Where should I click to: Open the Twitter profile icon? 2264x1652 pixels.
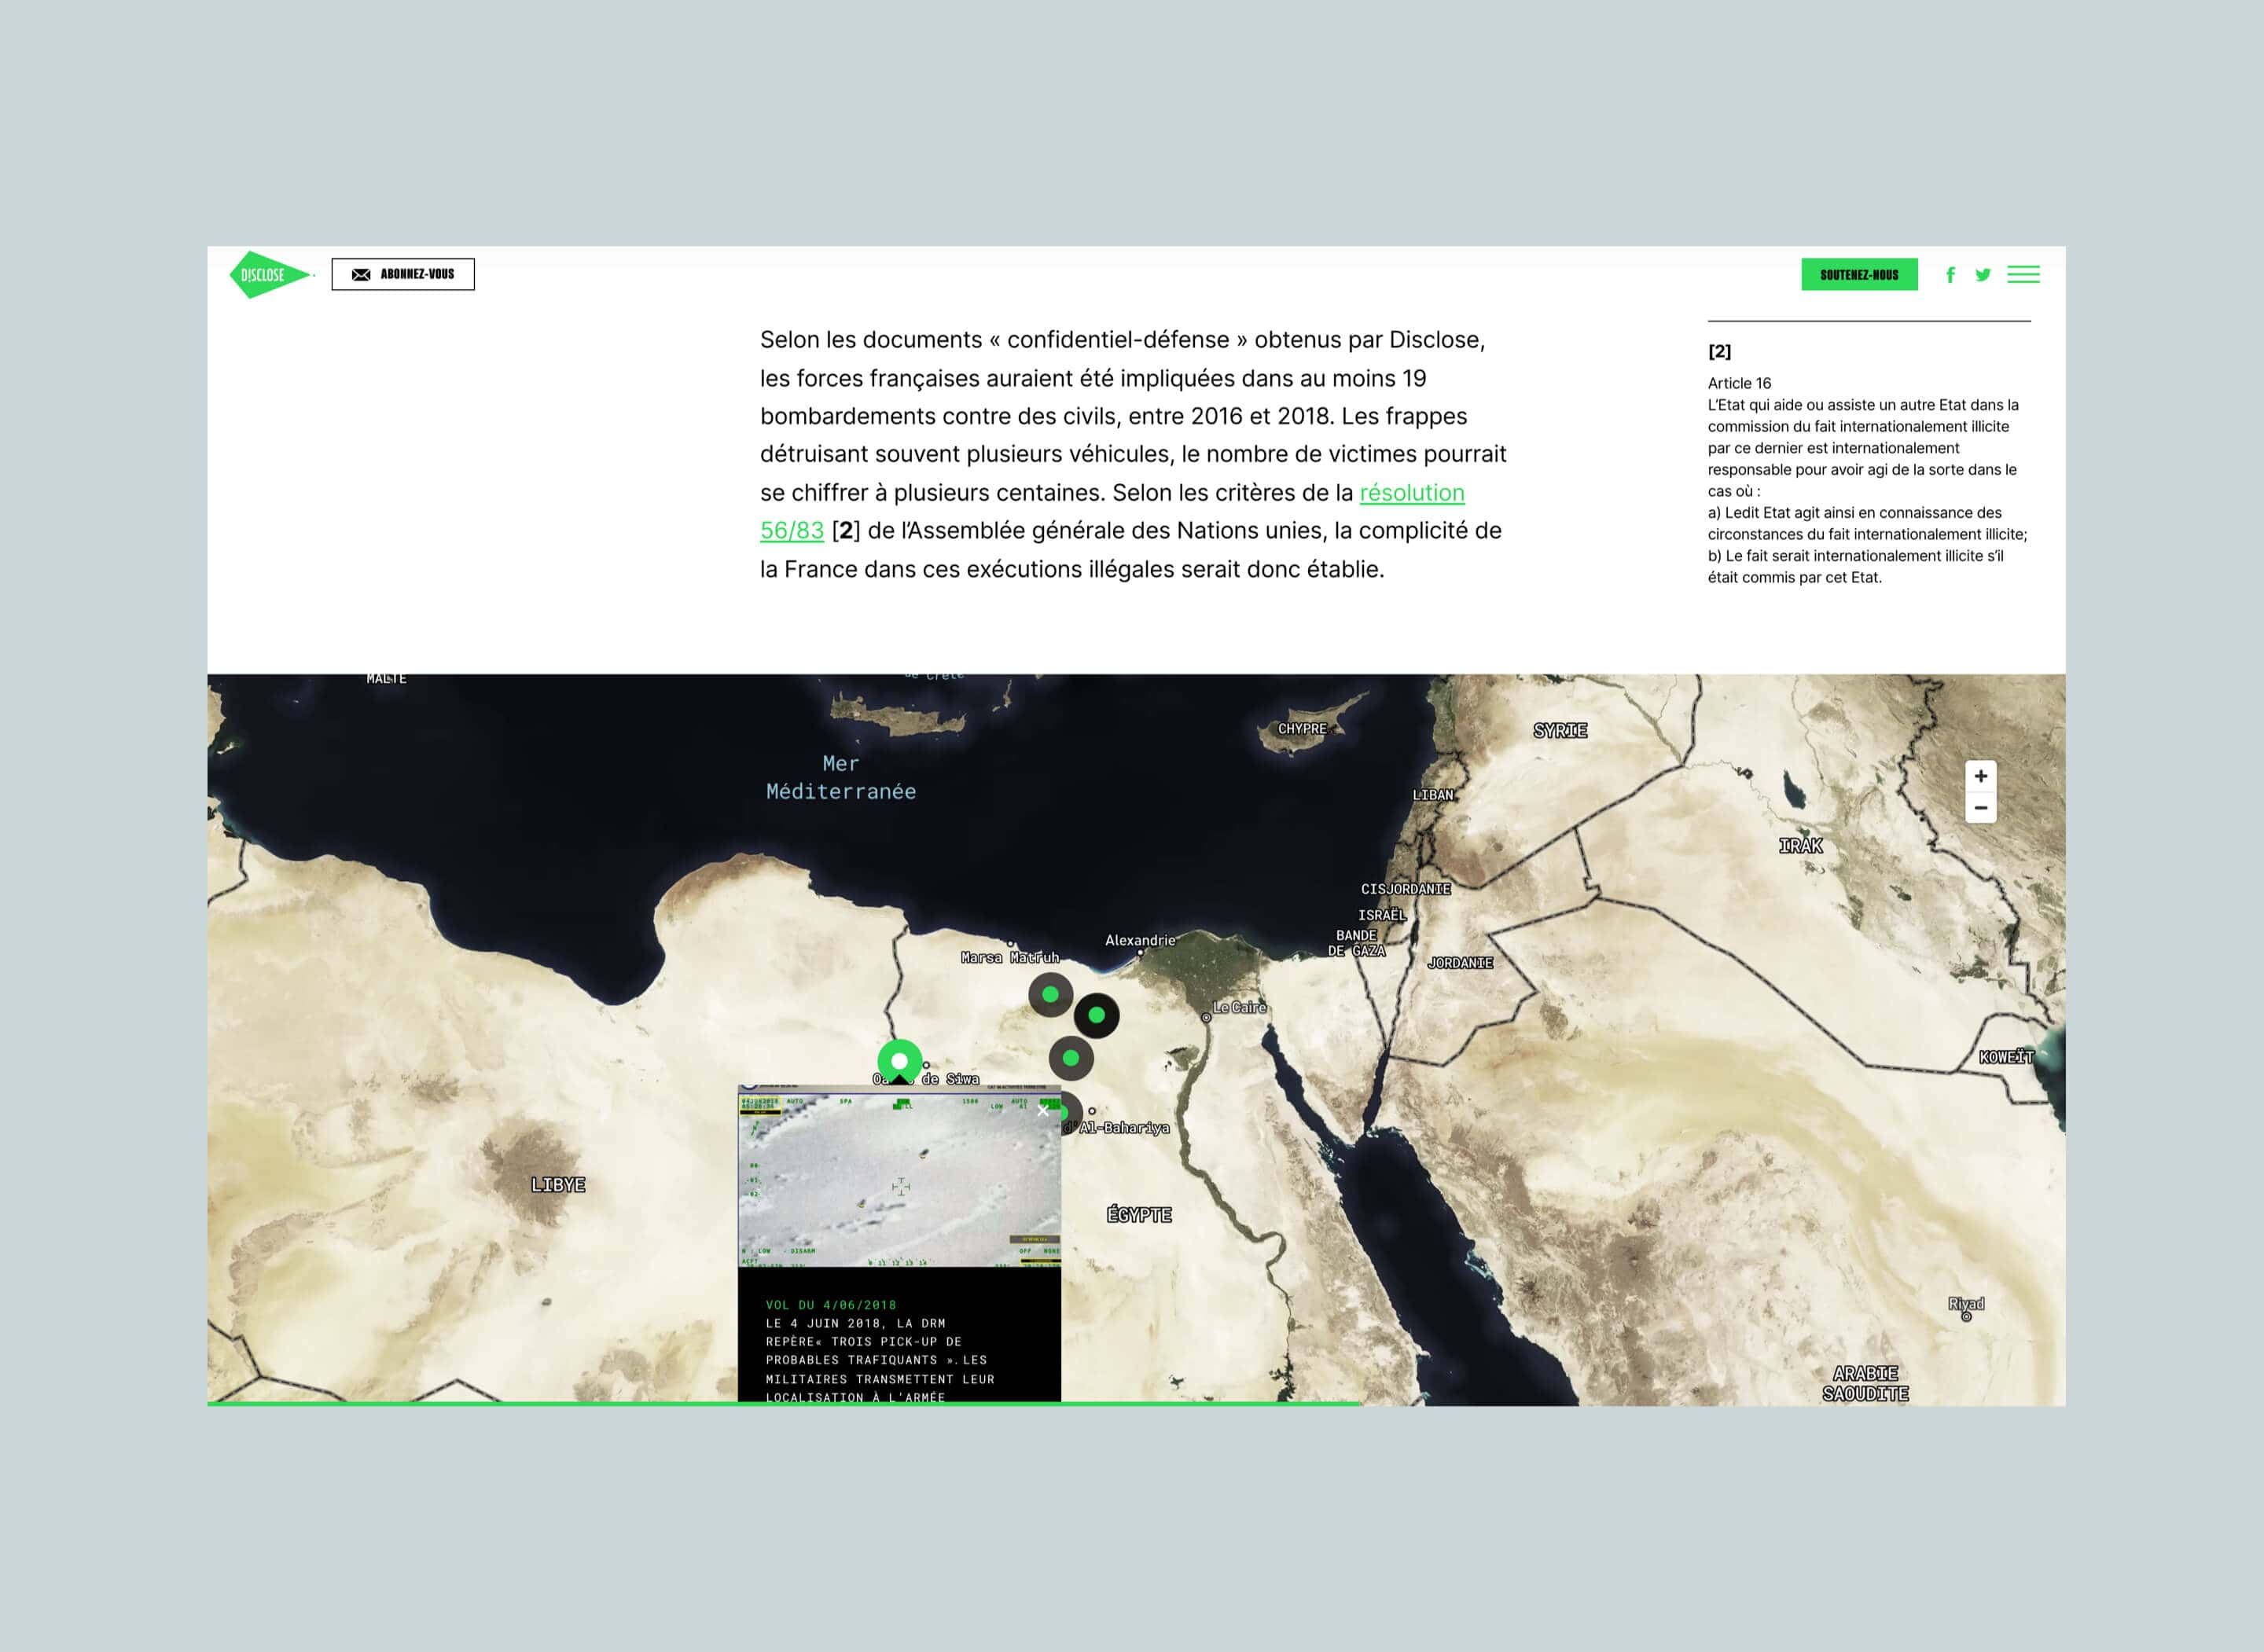tap(1983, 275)
